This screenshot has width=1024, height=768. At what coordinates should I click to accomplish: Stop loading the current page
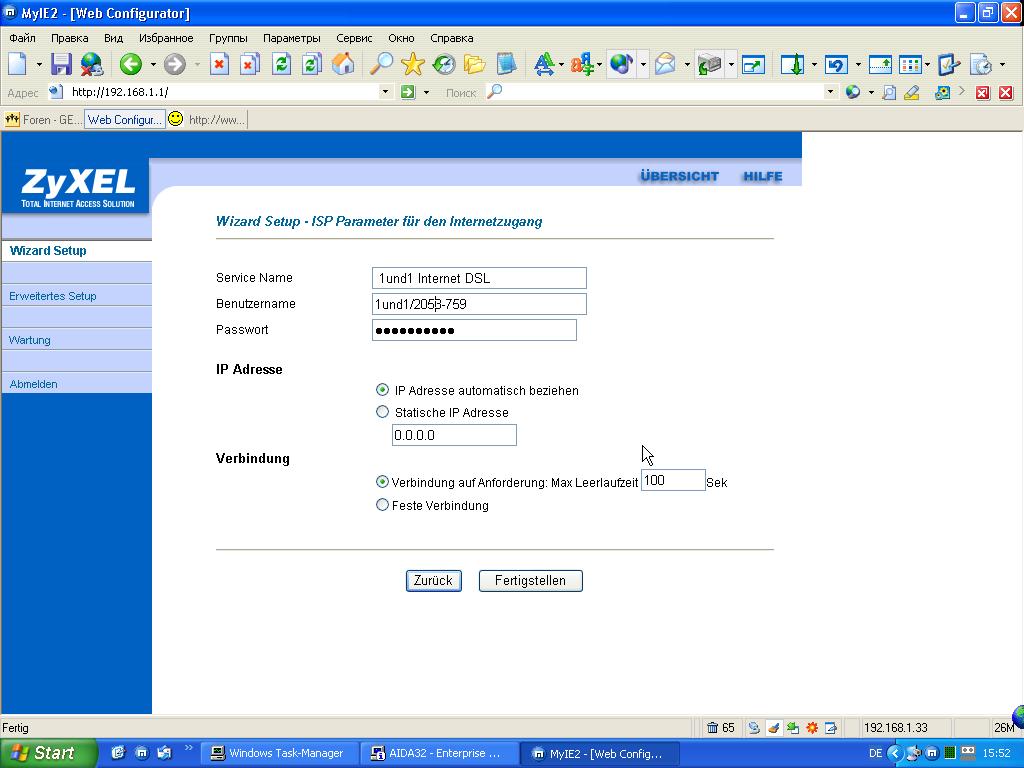[219, 64]
